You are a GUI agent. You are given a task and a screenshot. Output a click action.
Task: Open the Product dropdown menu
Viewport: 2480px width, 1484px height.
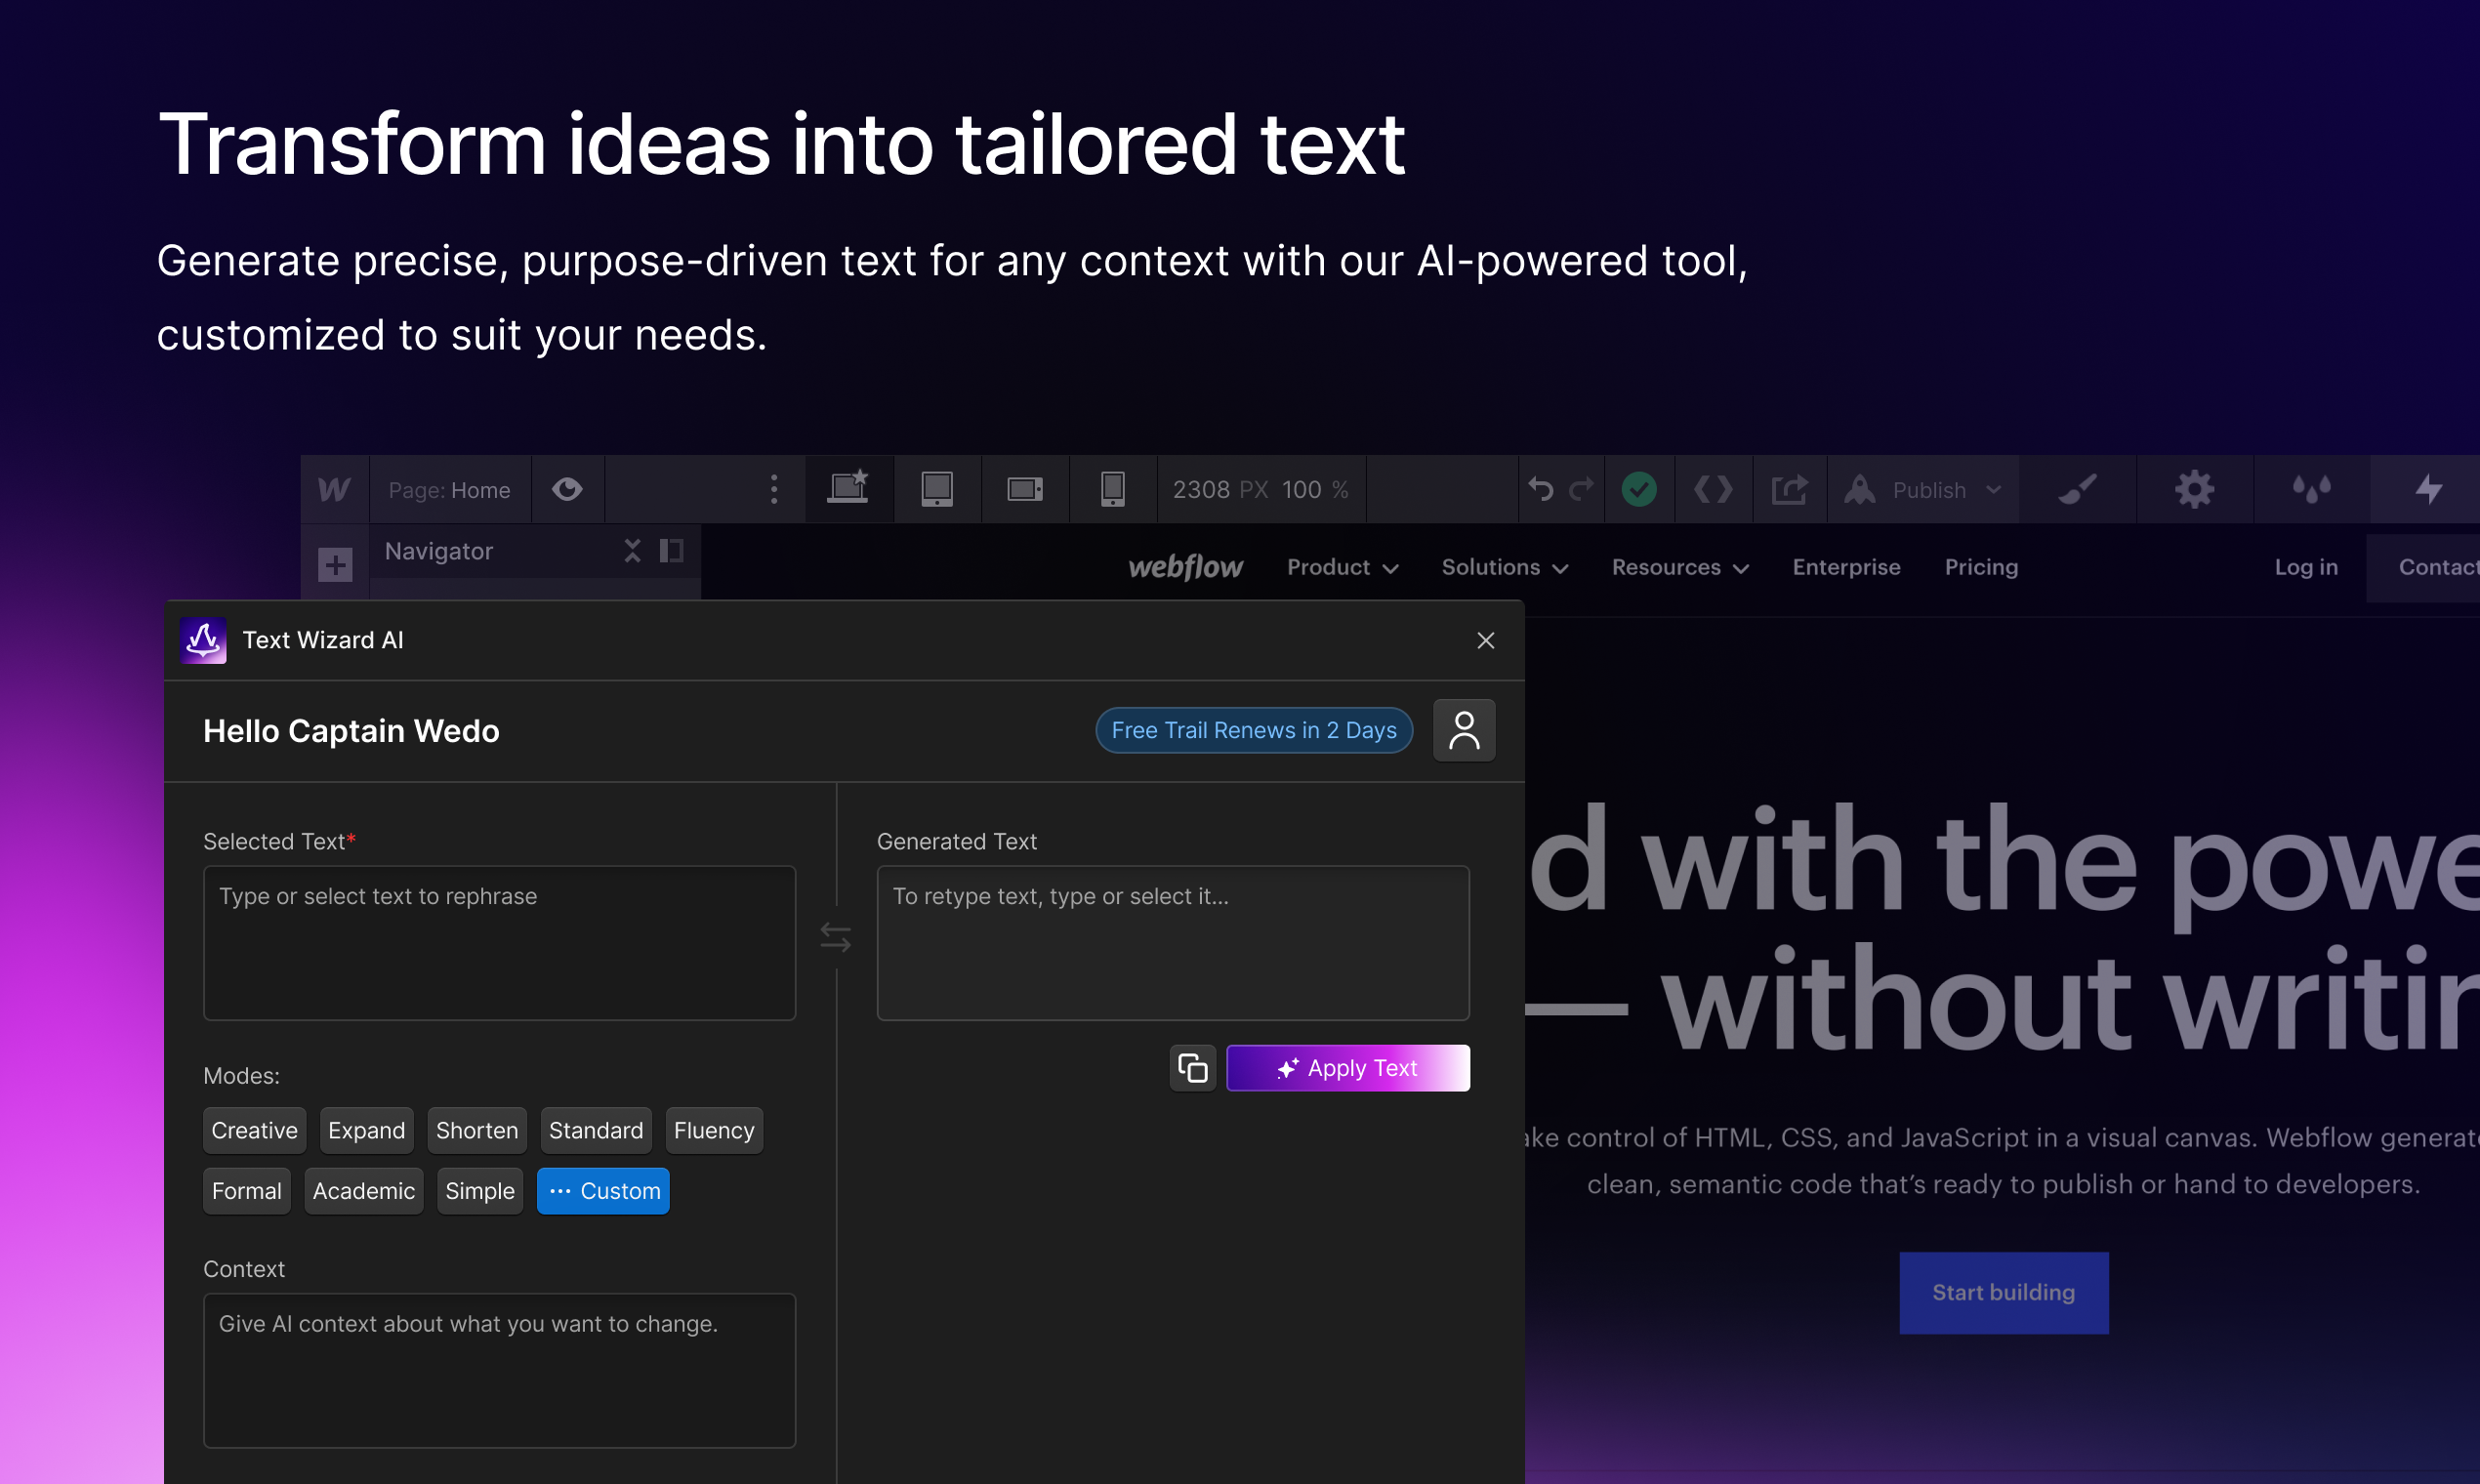click(x=1341, y=567)
